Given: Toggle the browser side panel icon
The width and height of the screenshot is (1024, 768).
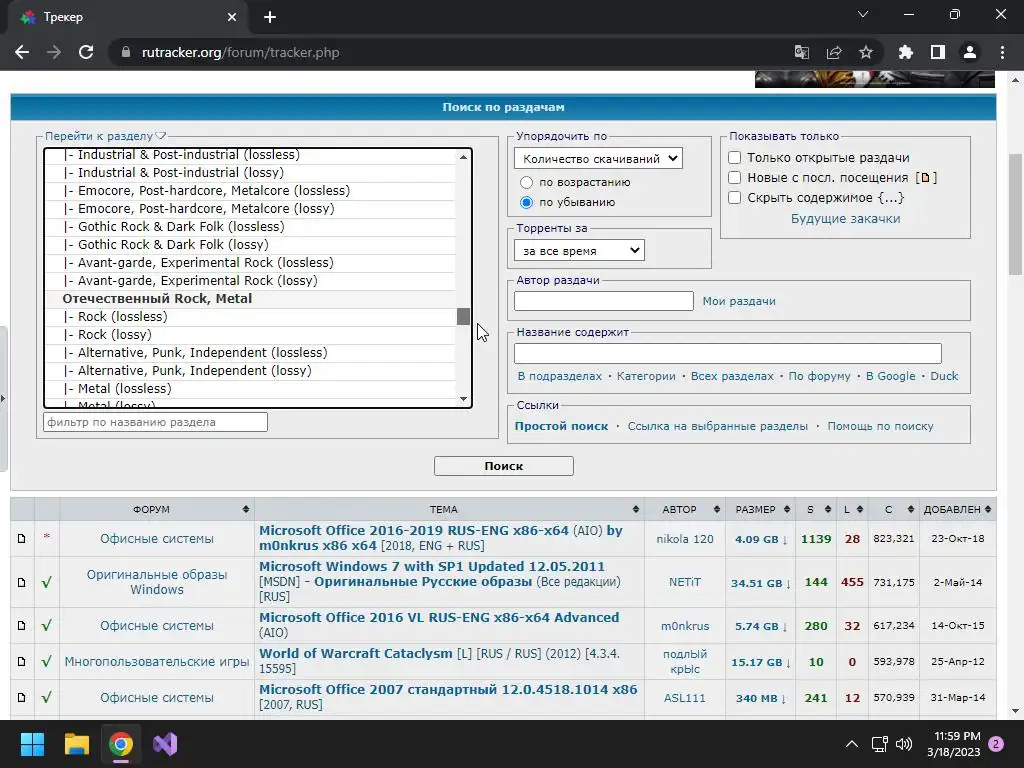Looking at the screenshot, I should [x=938, y=52].
